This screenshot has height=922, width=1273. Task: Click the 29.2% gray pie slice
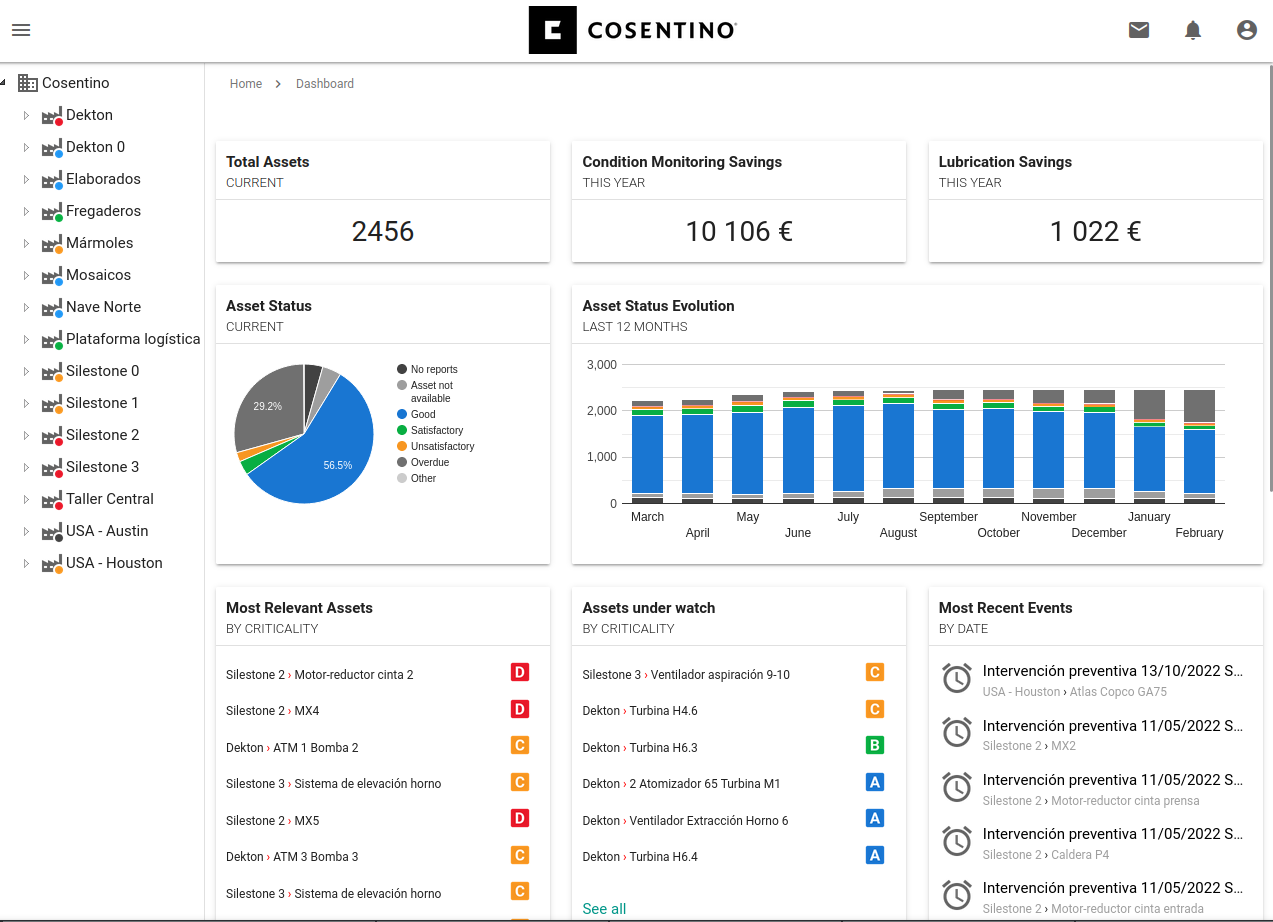click(x=267, y=406)
